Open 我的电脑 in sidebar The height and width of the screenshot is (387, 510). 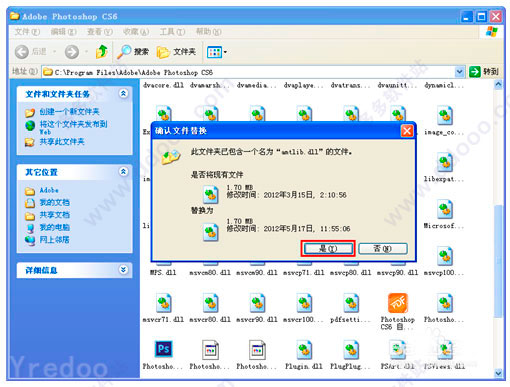(55, 227)
